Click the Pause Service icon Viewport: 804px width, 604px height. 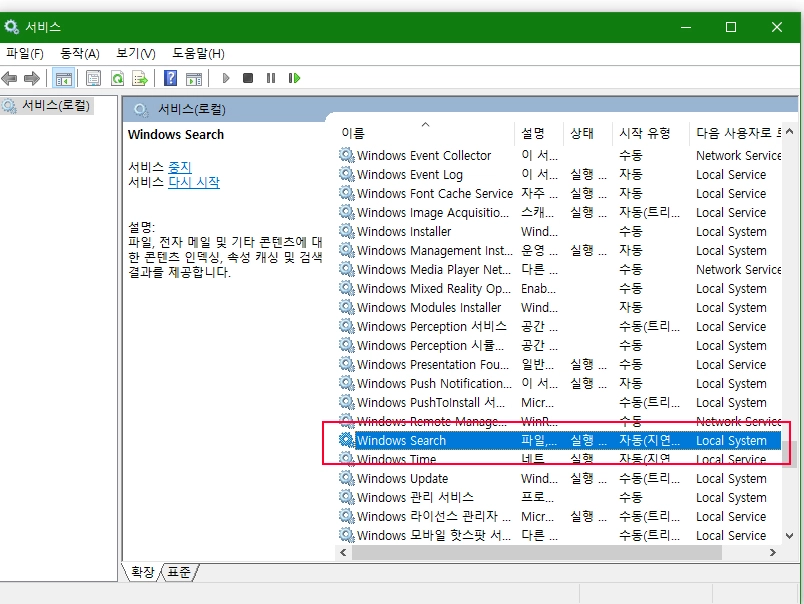(x=271, y=78)
